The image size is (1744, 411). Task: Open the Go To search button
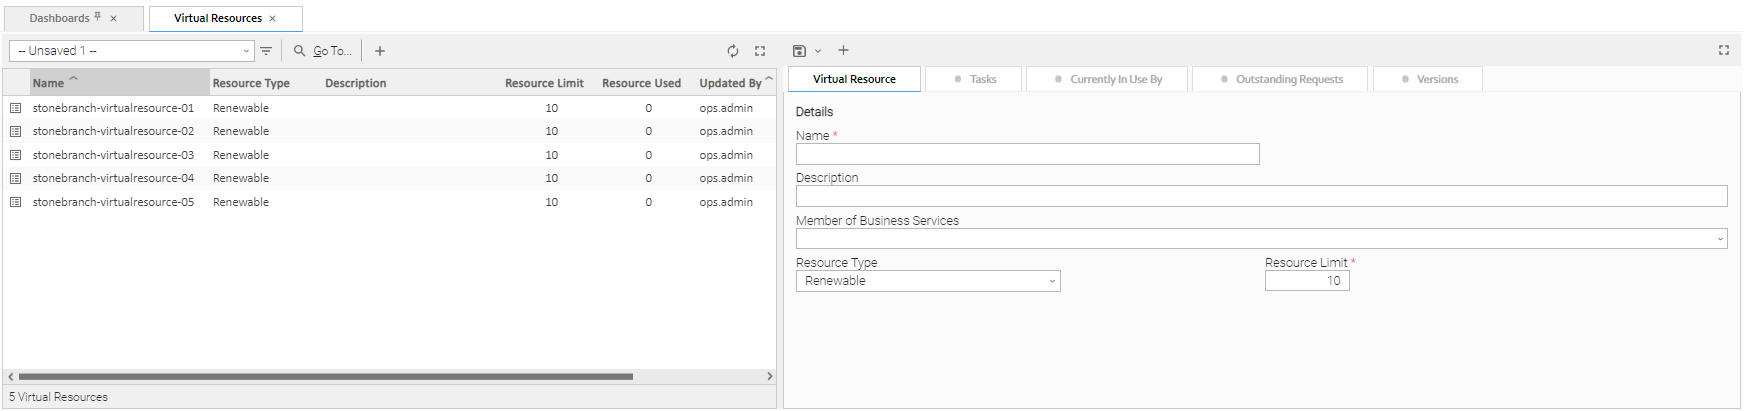(x=322, y=51)
